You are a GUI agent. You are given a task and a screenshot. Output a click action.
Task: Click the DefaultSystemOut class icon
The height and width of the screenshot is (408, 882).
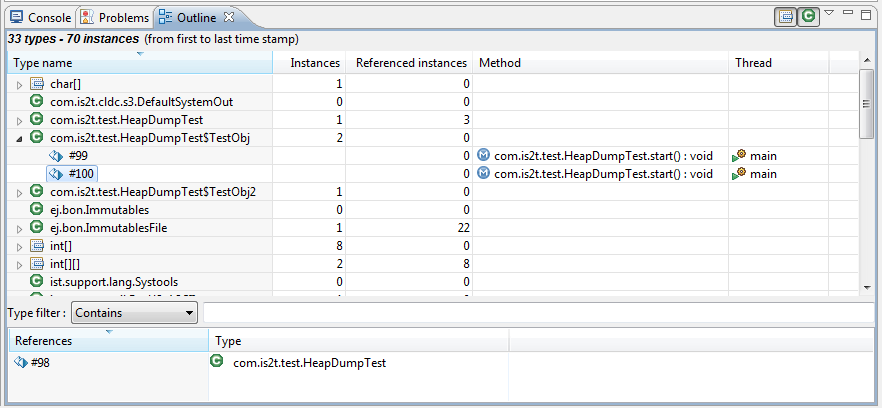pyautogui.click(x=37, y=102)
